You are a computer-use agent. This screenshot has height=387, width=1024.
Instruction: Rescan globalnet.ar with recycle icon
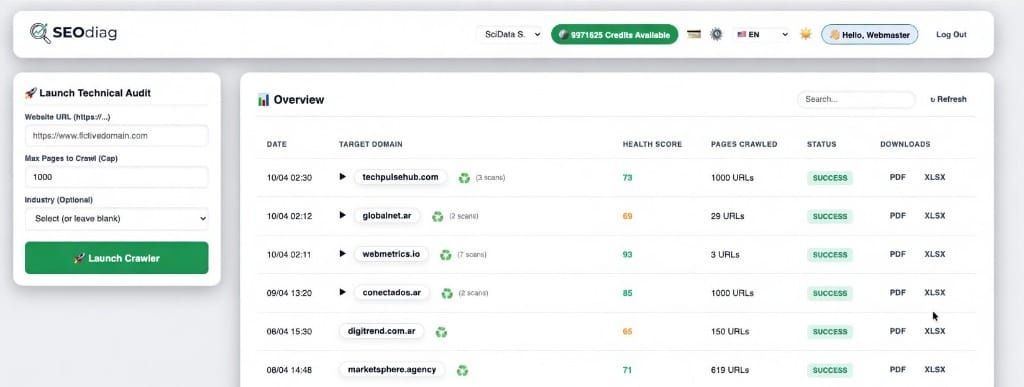(438, 216)
